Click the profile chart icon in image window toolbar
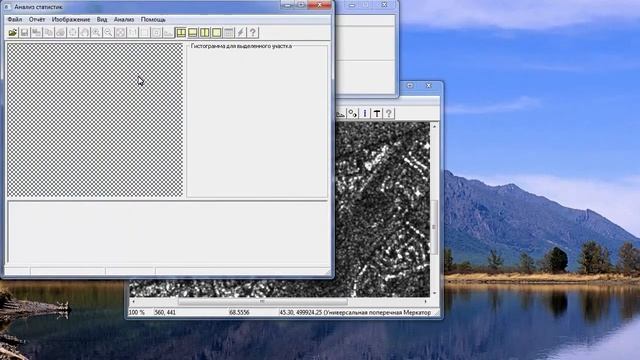 [341, 113]
